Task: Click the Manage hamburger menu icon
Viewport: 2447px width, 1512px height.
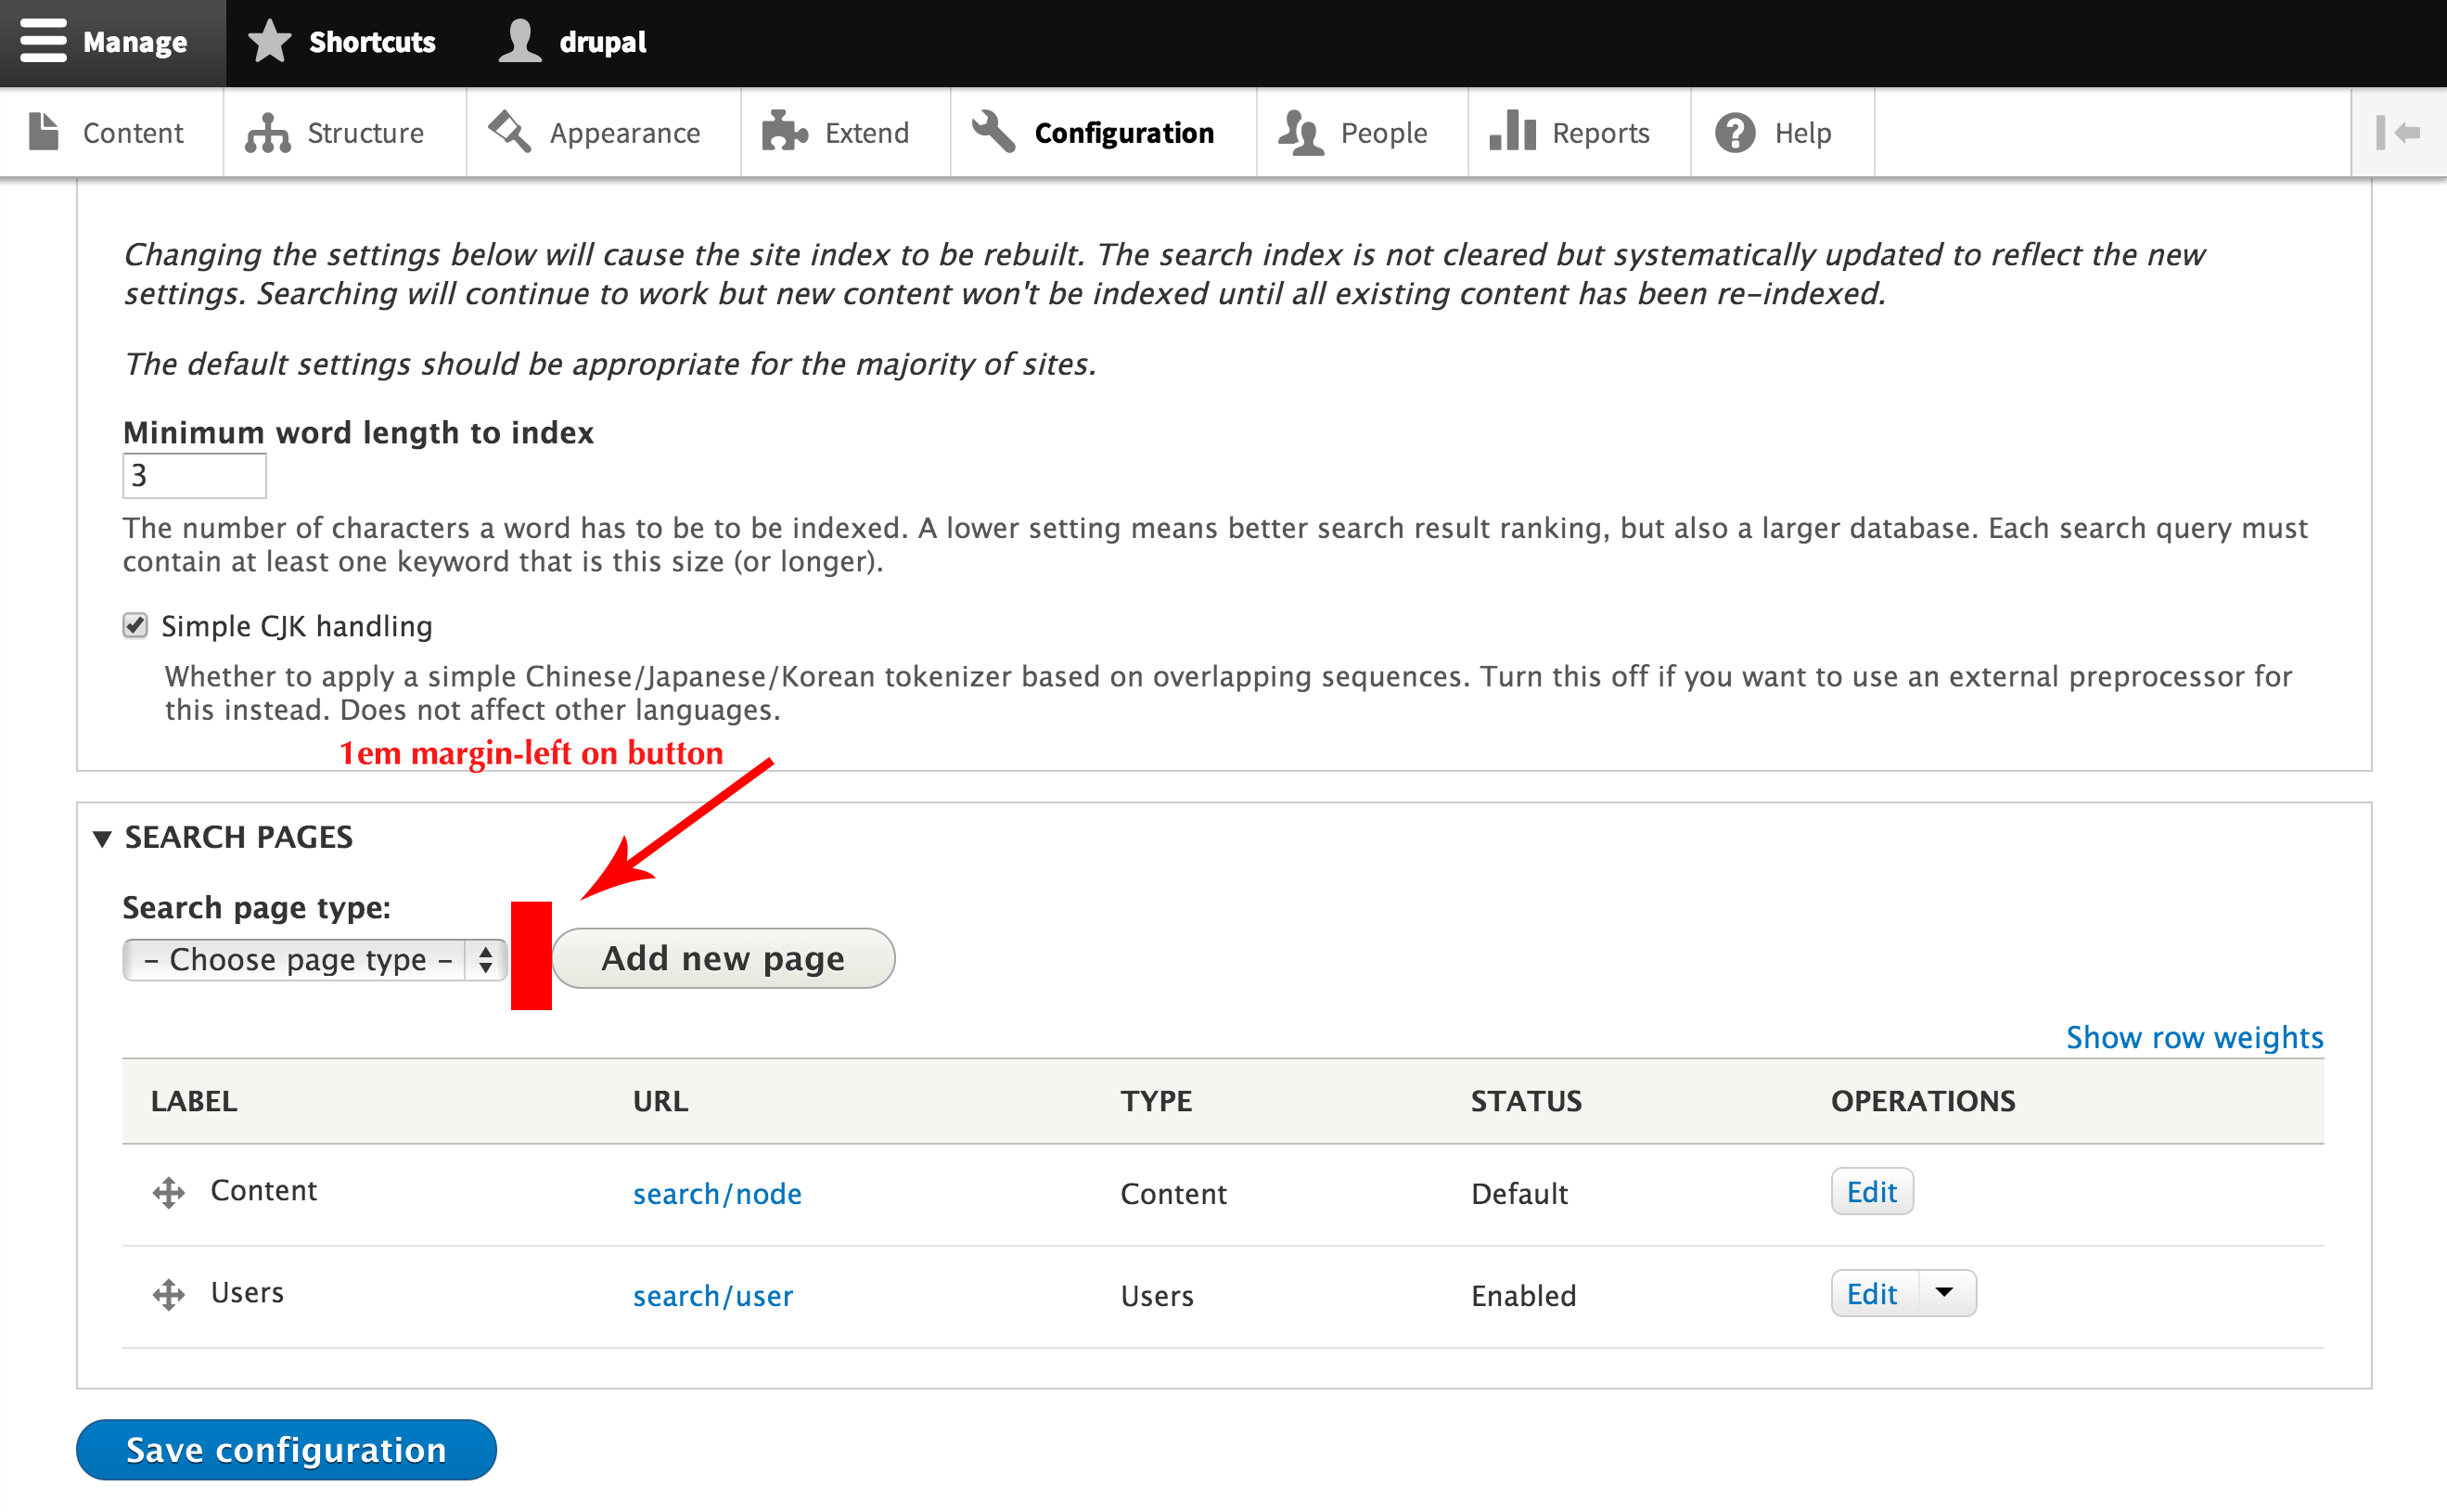Action: click(43, 42)
